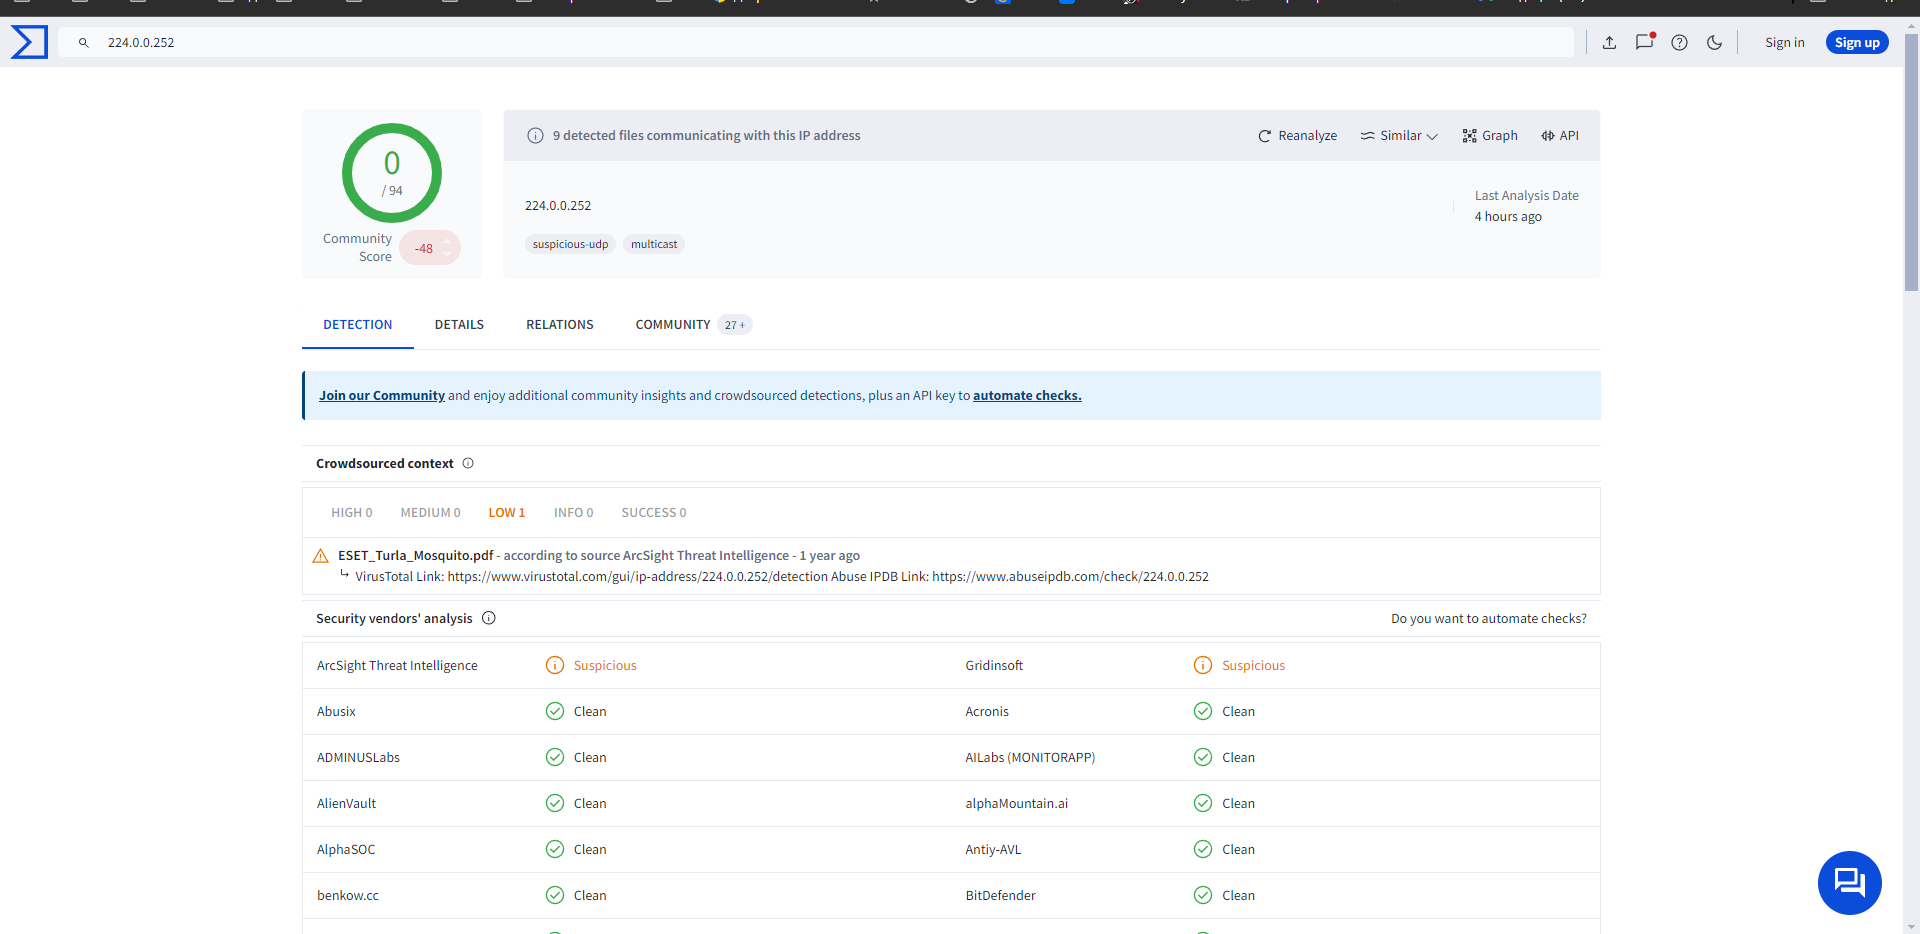The image size is (1920, 934).
Task: Open the help question mark icon
Action: 1679,42
